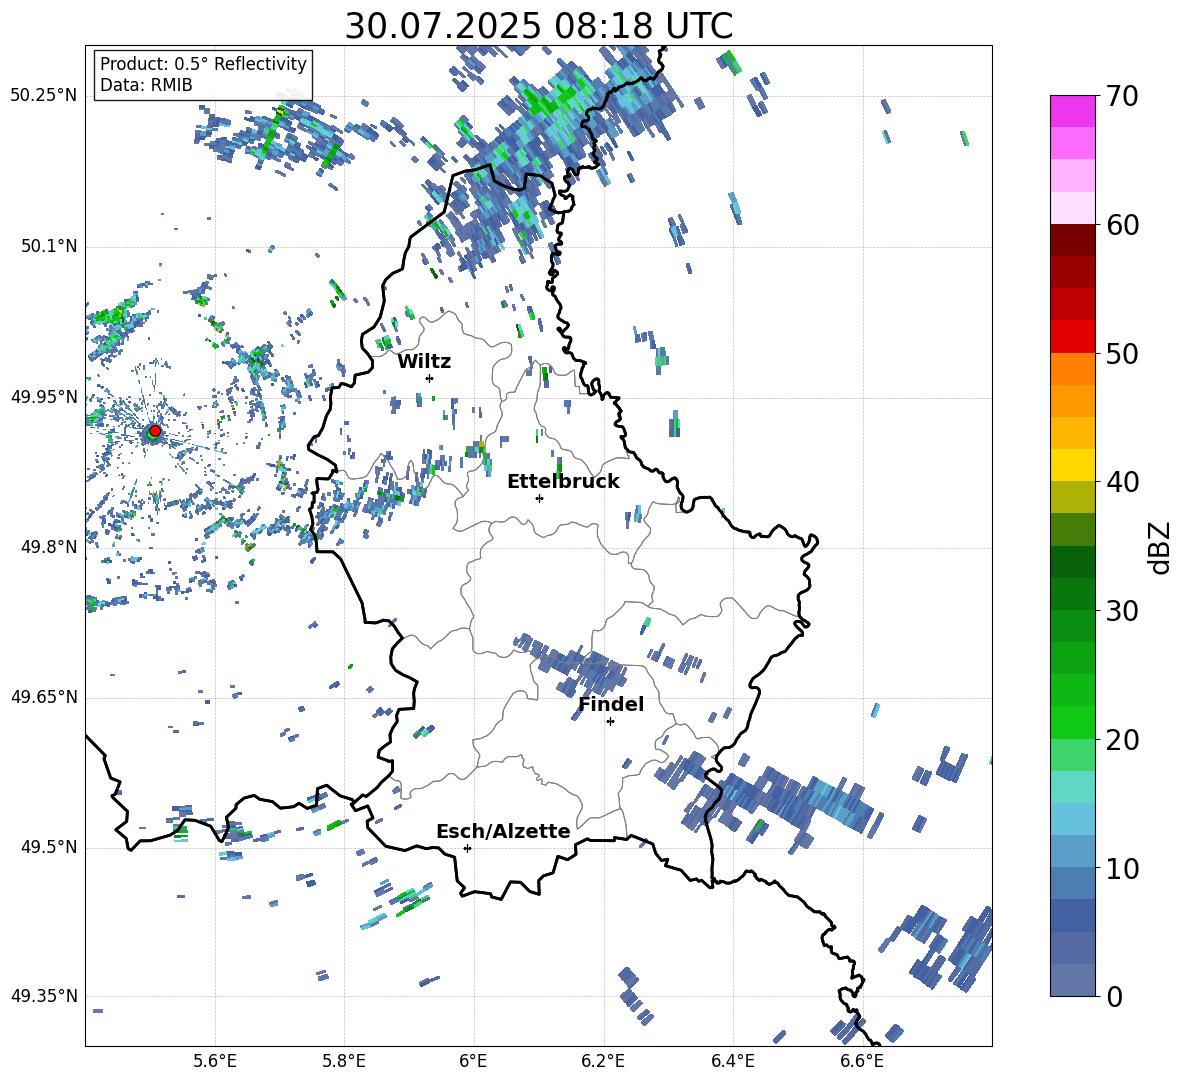Click the bright green colorbar segment above 20
Screen dimensions: 1184x1081
click(1072, 722)
